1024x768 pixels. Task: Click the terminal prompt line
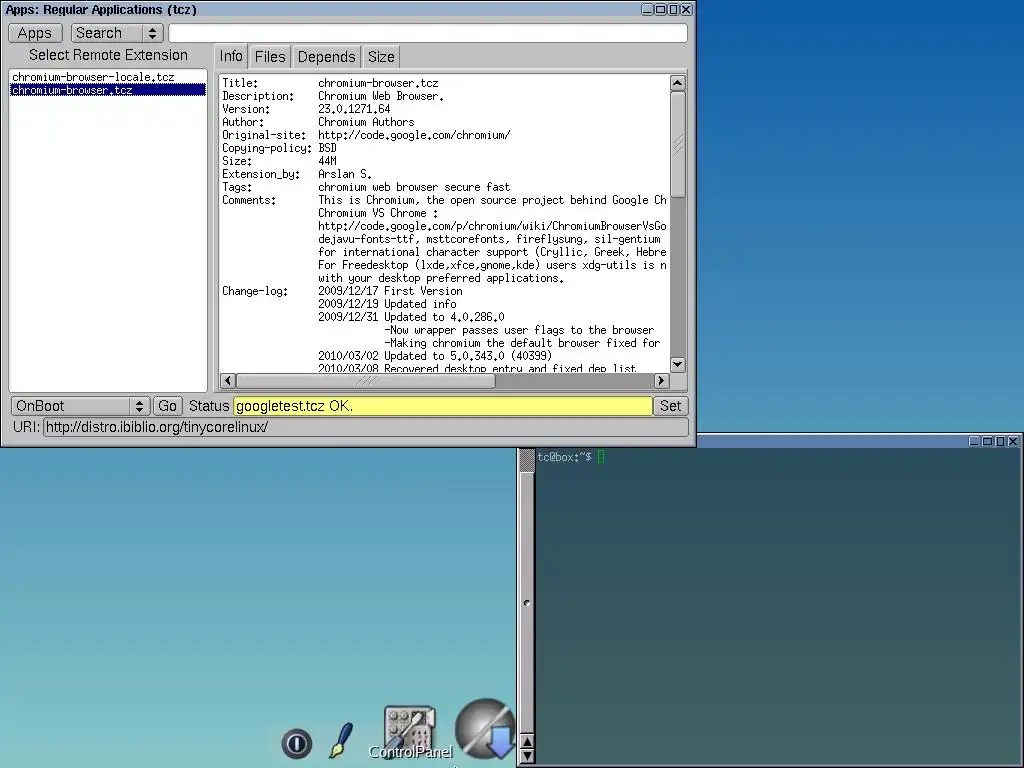tap(571, 457)
